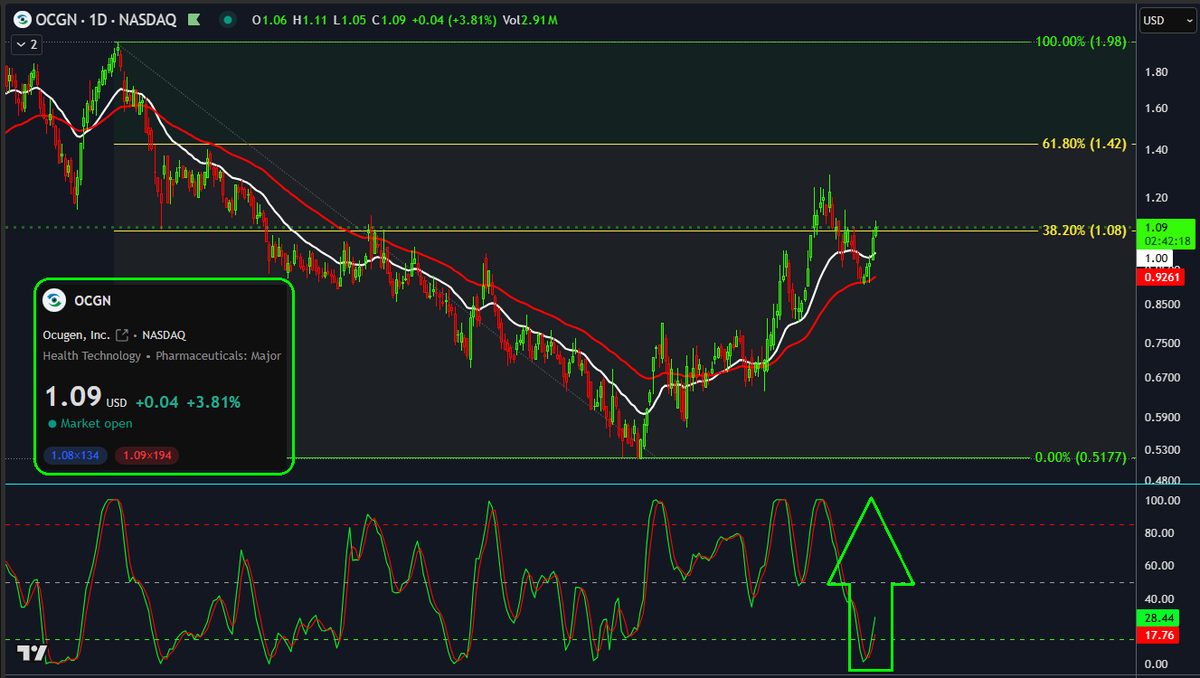The image size is (1200, 678).
Task: Click the 0.5300 price axis tick
Action: (1162, 451)
